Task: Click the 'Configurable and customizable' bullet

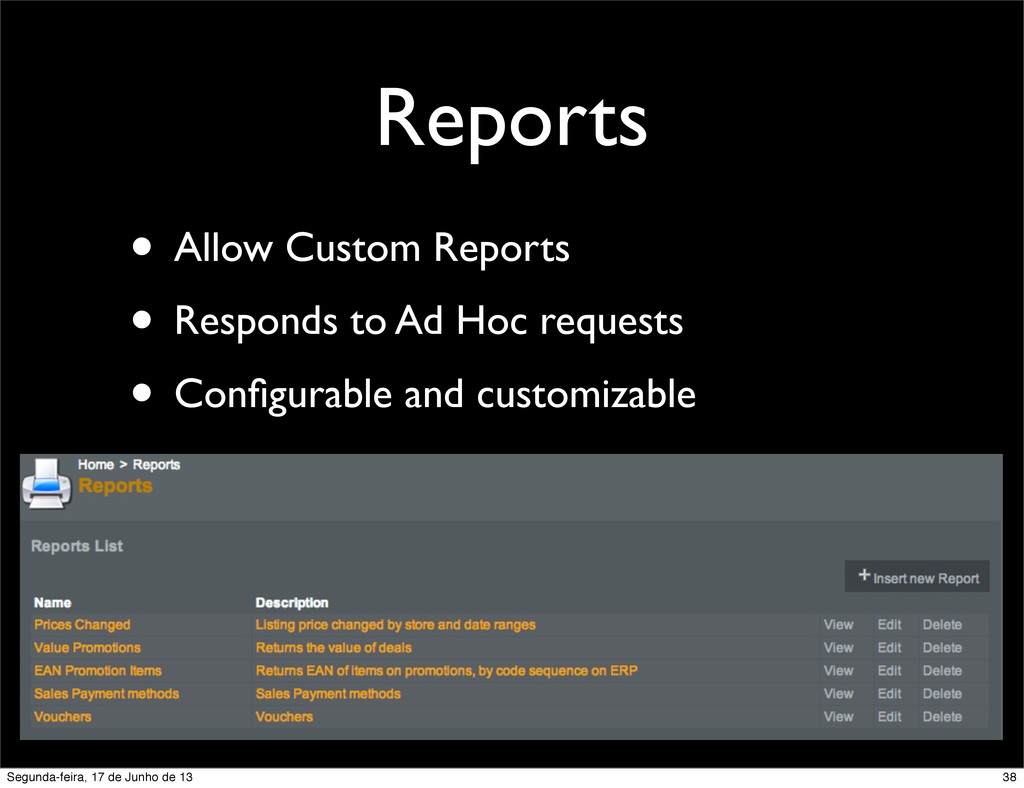Action: [435, 394]
